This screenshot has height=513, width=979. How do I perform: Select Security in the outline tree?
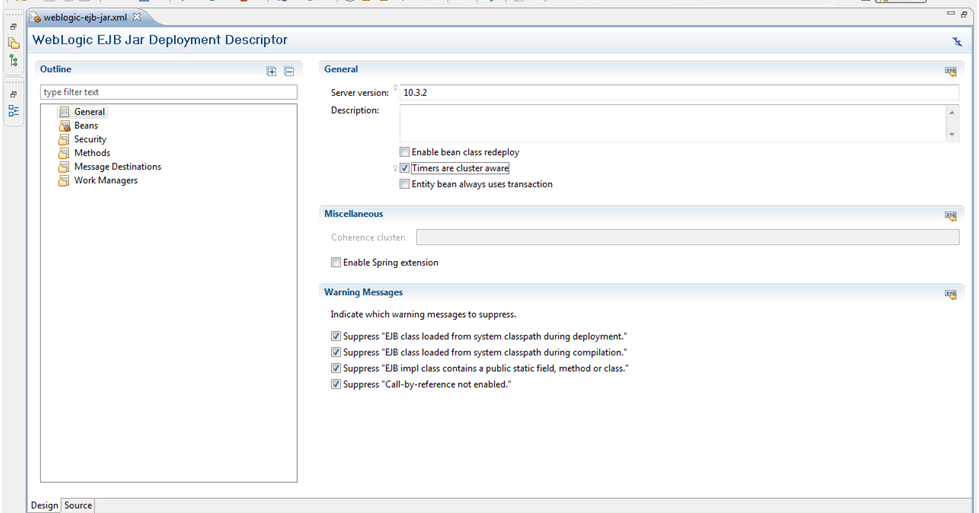pos(90,139)
